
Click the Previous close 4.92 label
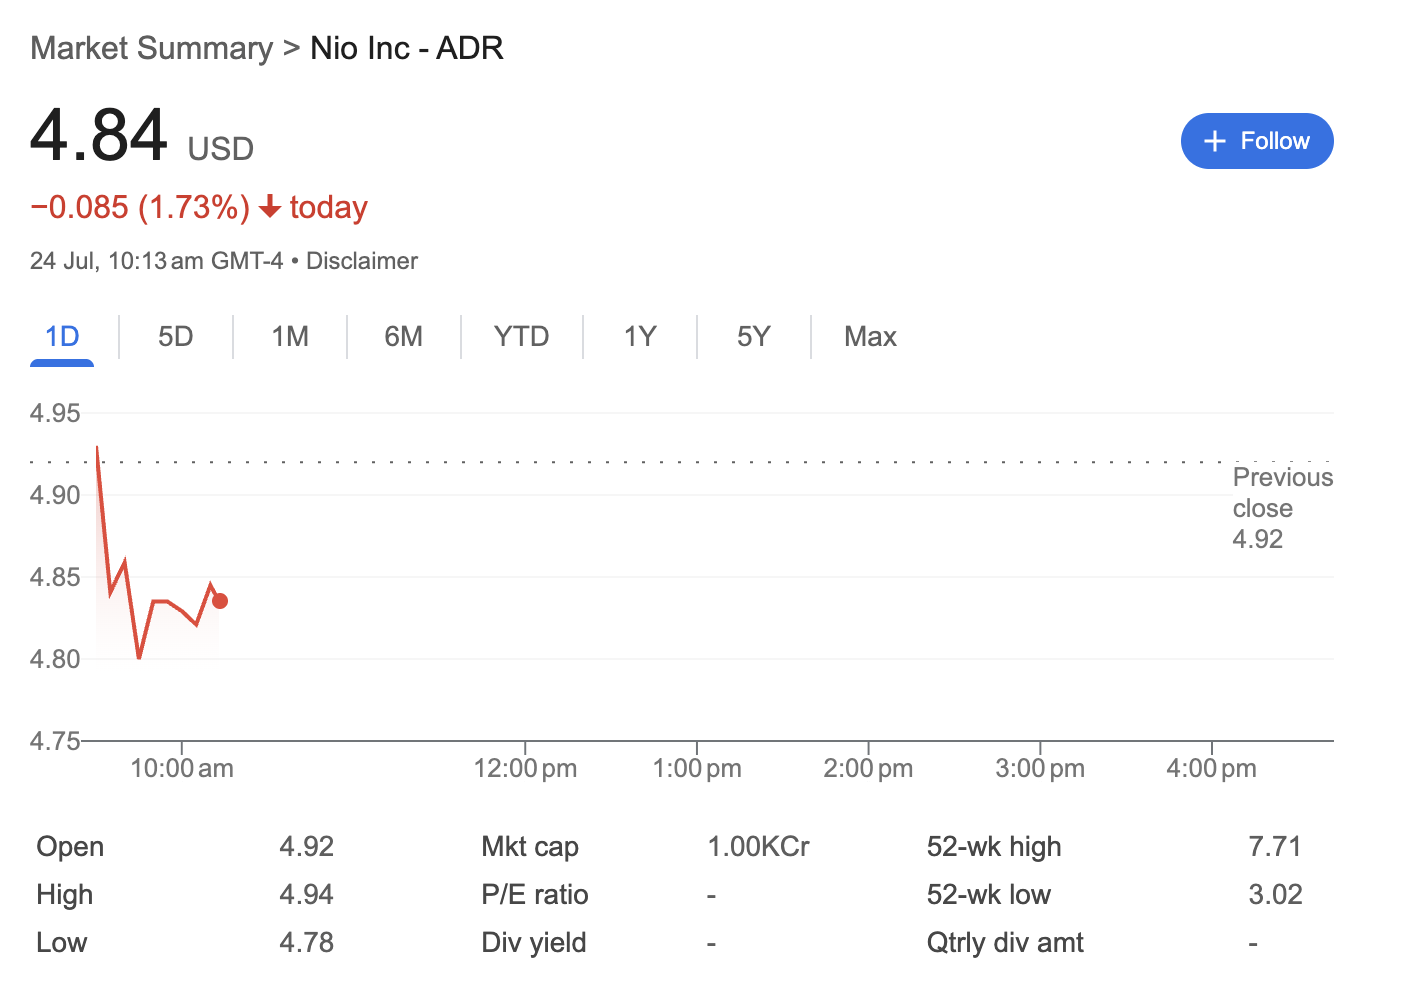[x=1283, y=508]
